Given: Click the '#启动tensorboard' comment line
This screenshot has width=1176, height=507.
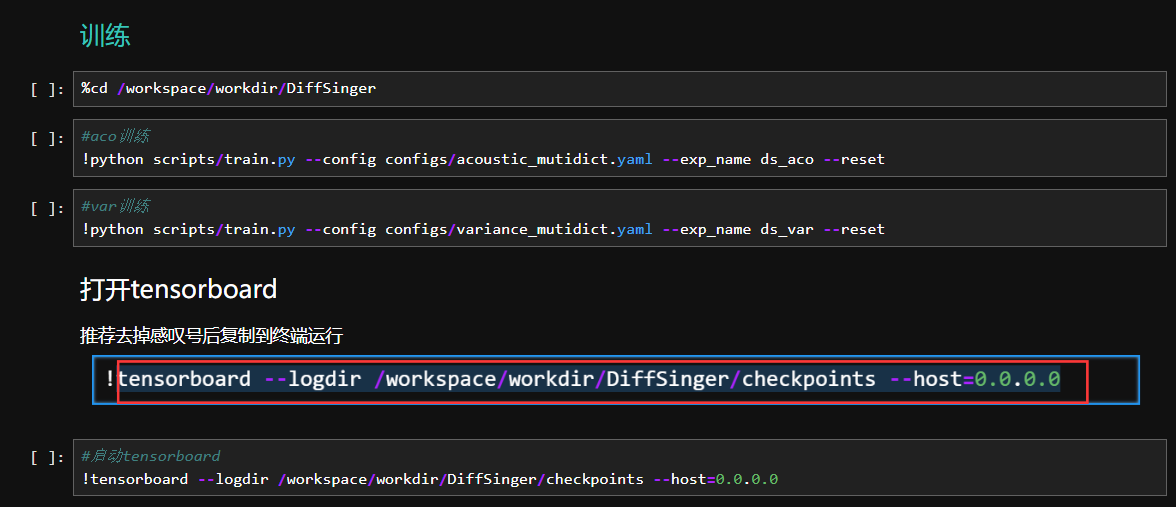Looking at the screenshot, I should pos(151,455).
